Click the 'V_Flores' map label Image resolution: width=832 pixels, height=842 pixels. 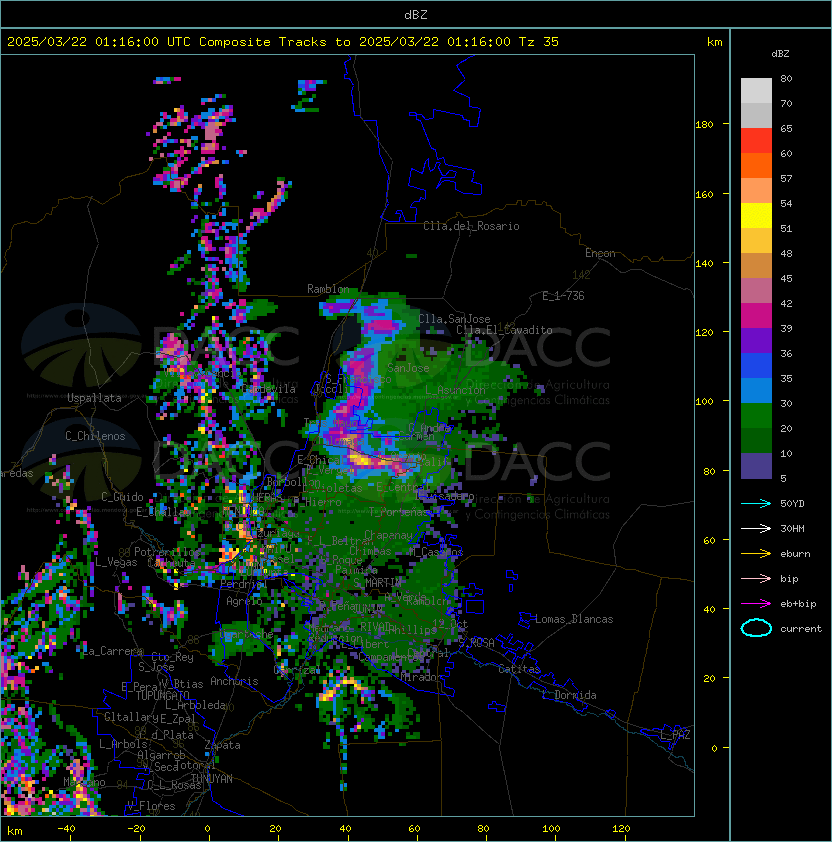click(151, 806)
